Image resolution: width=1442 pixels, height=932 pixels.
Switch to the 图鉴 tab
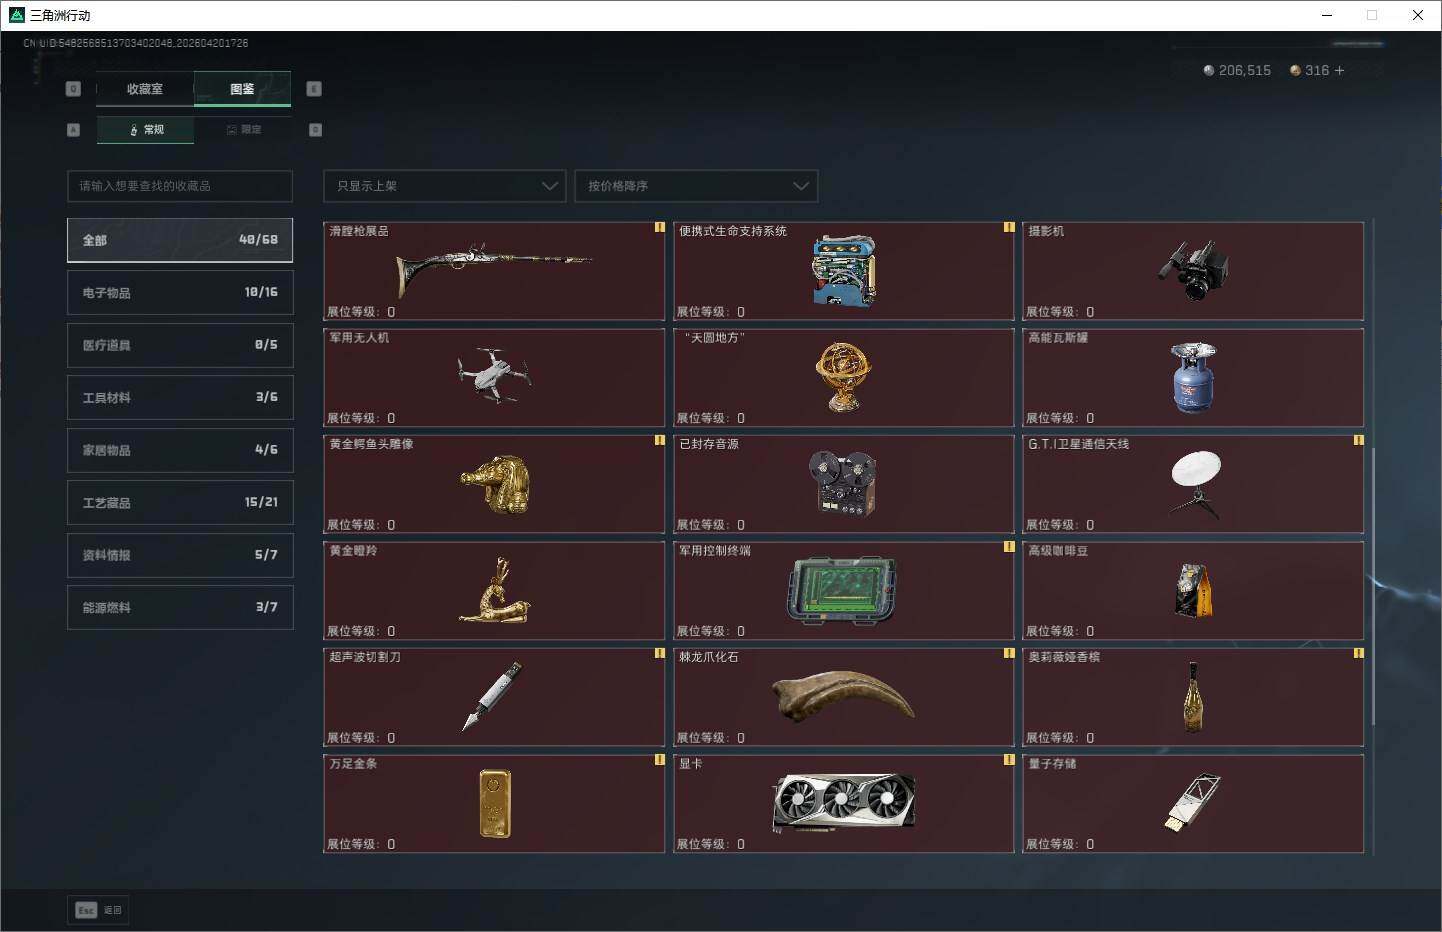pyautogui.click(x=242, y=89)
